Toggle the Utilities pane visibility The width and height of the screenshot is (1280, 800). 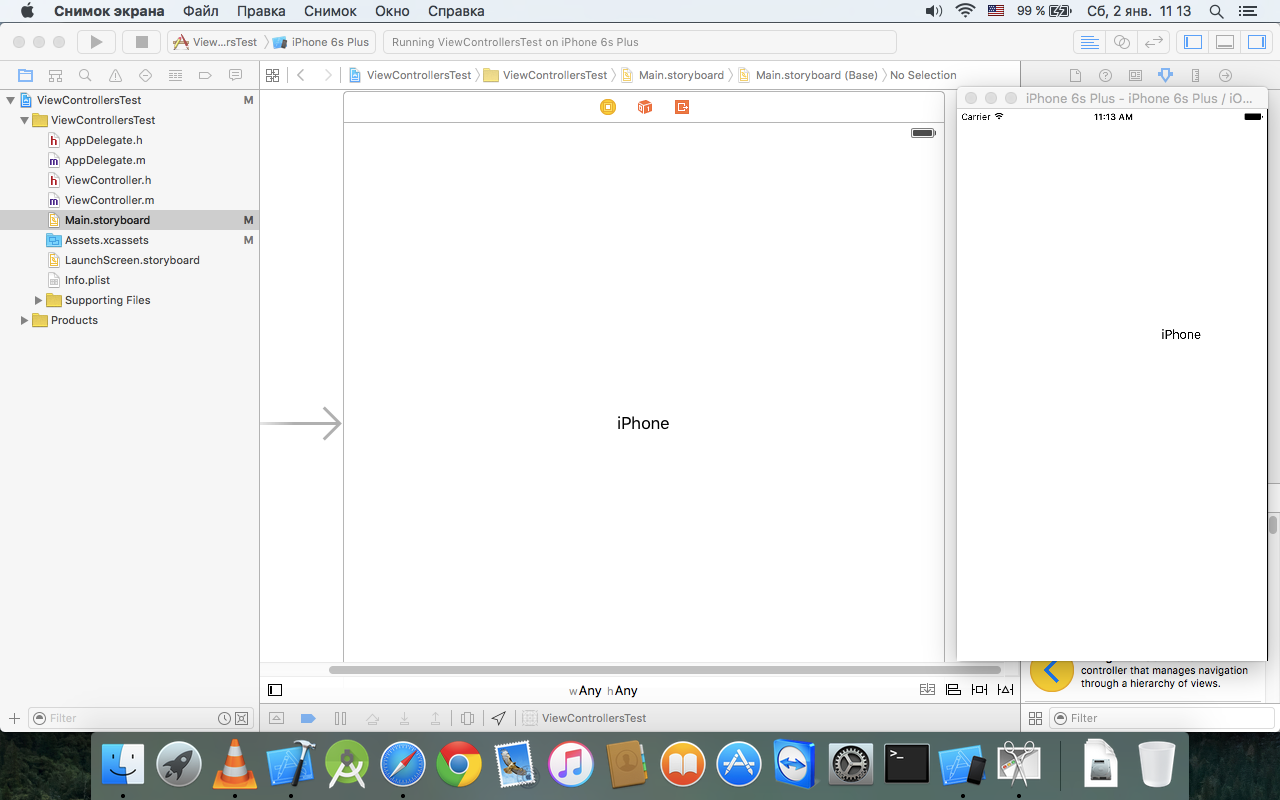click(1255, 42)
